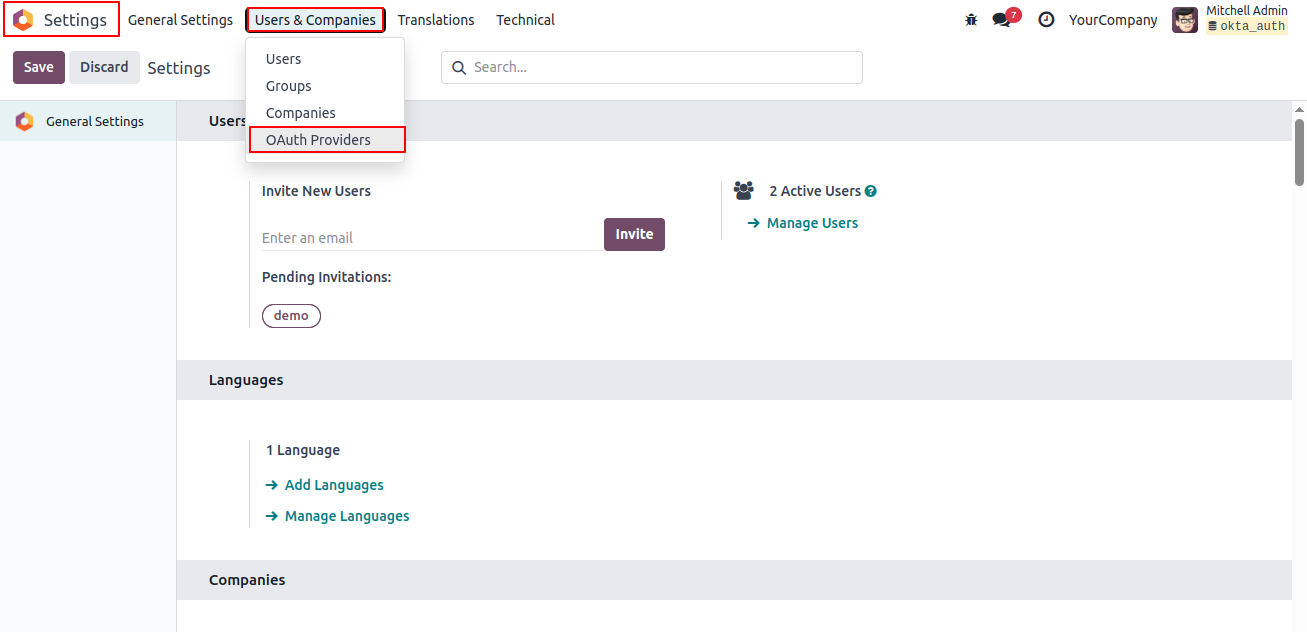
Task: Open the Add Languages link
Action: click(x=334, y=485)
